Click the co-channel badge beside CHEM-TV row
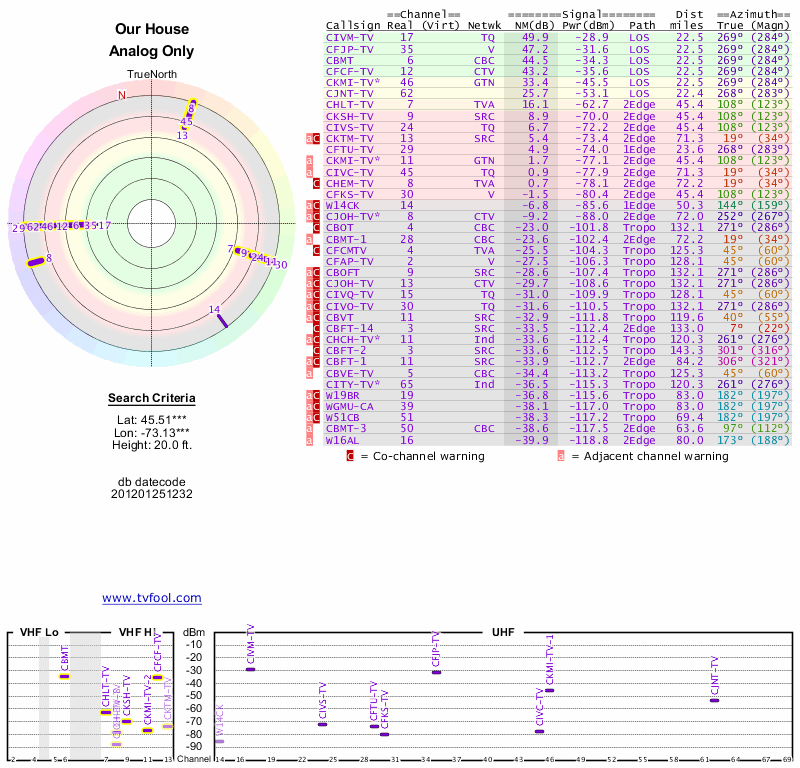 pos(316,184)
